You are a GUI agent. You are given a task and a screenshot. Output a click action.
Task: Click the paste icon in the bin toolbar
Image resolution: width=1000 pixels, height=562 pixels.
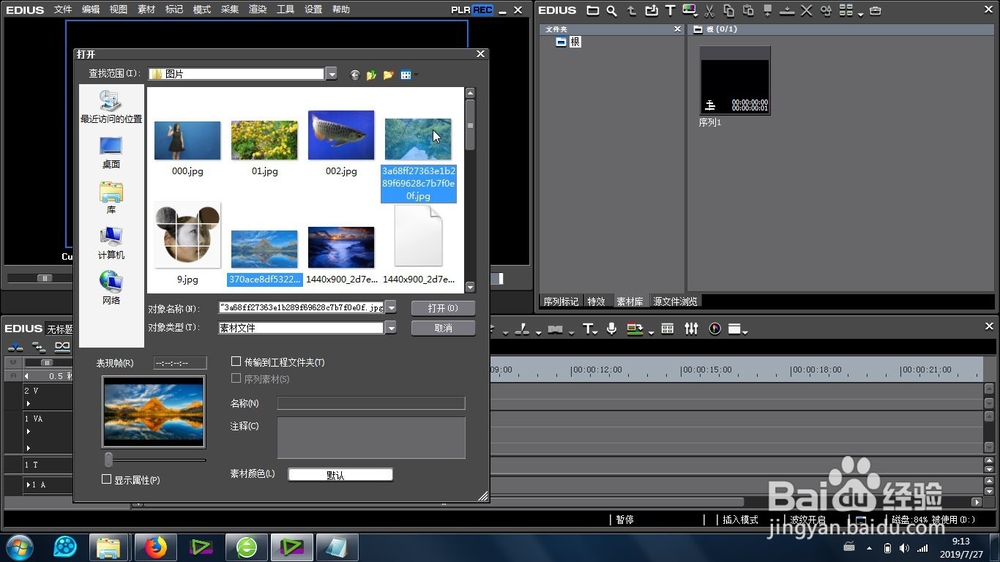pyautogui.click(x=748, y=10)
